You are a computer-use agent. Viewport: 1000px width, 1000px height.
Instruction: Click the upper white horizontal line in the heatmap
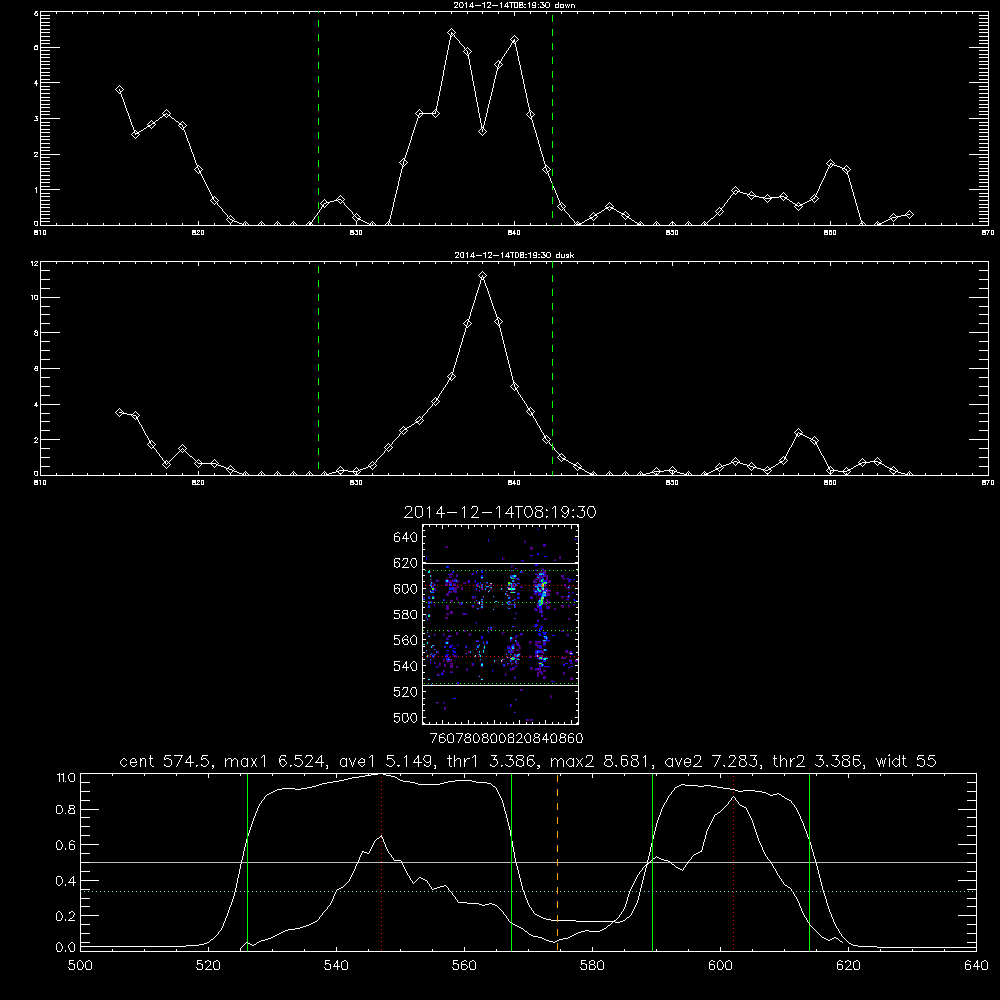click(x=500, y=563)
